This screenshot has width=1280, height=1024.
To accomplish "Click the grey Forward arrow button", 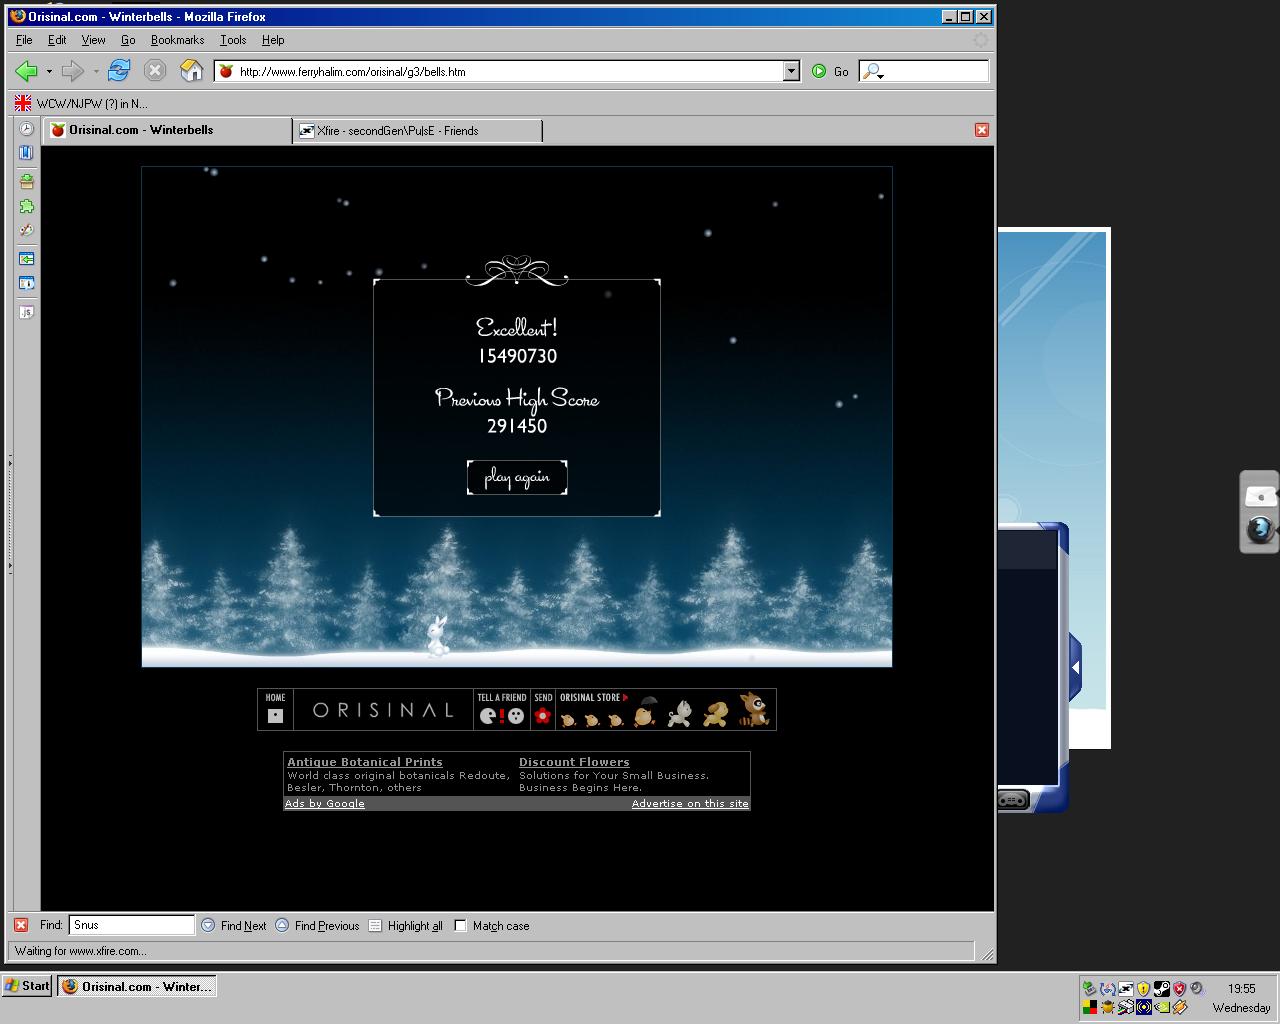I will pos(72,71).
